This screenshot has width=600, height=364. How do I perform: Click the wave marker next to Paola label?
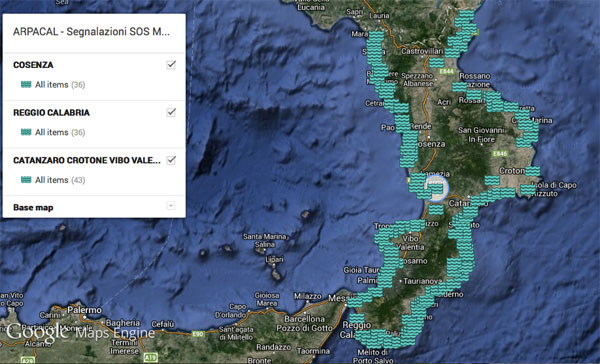pos(402,127)
